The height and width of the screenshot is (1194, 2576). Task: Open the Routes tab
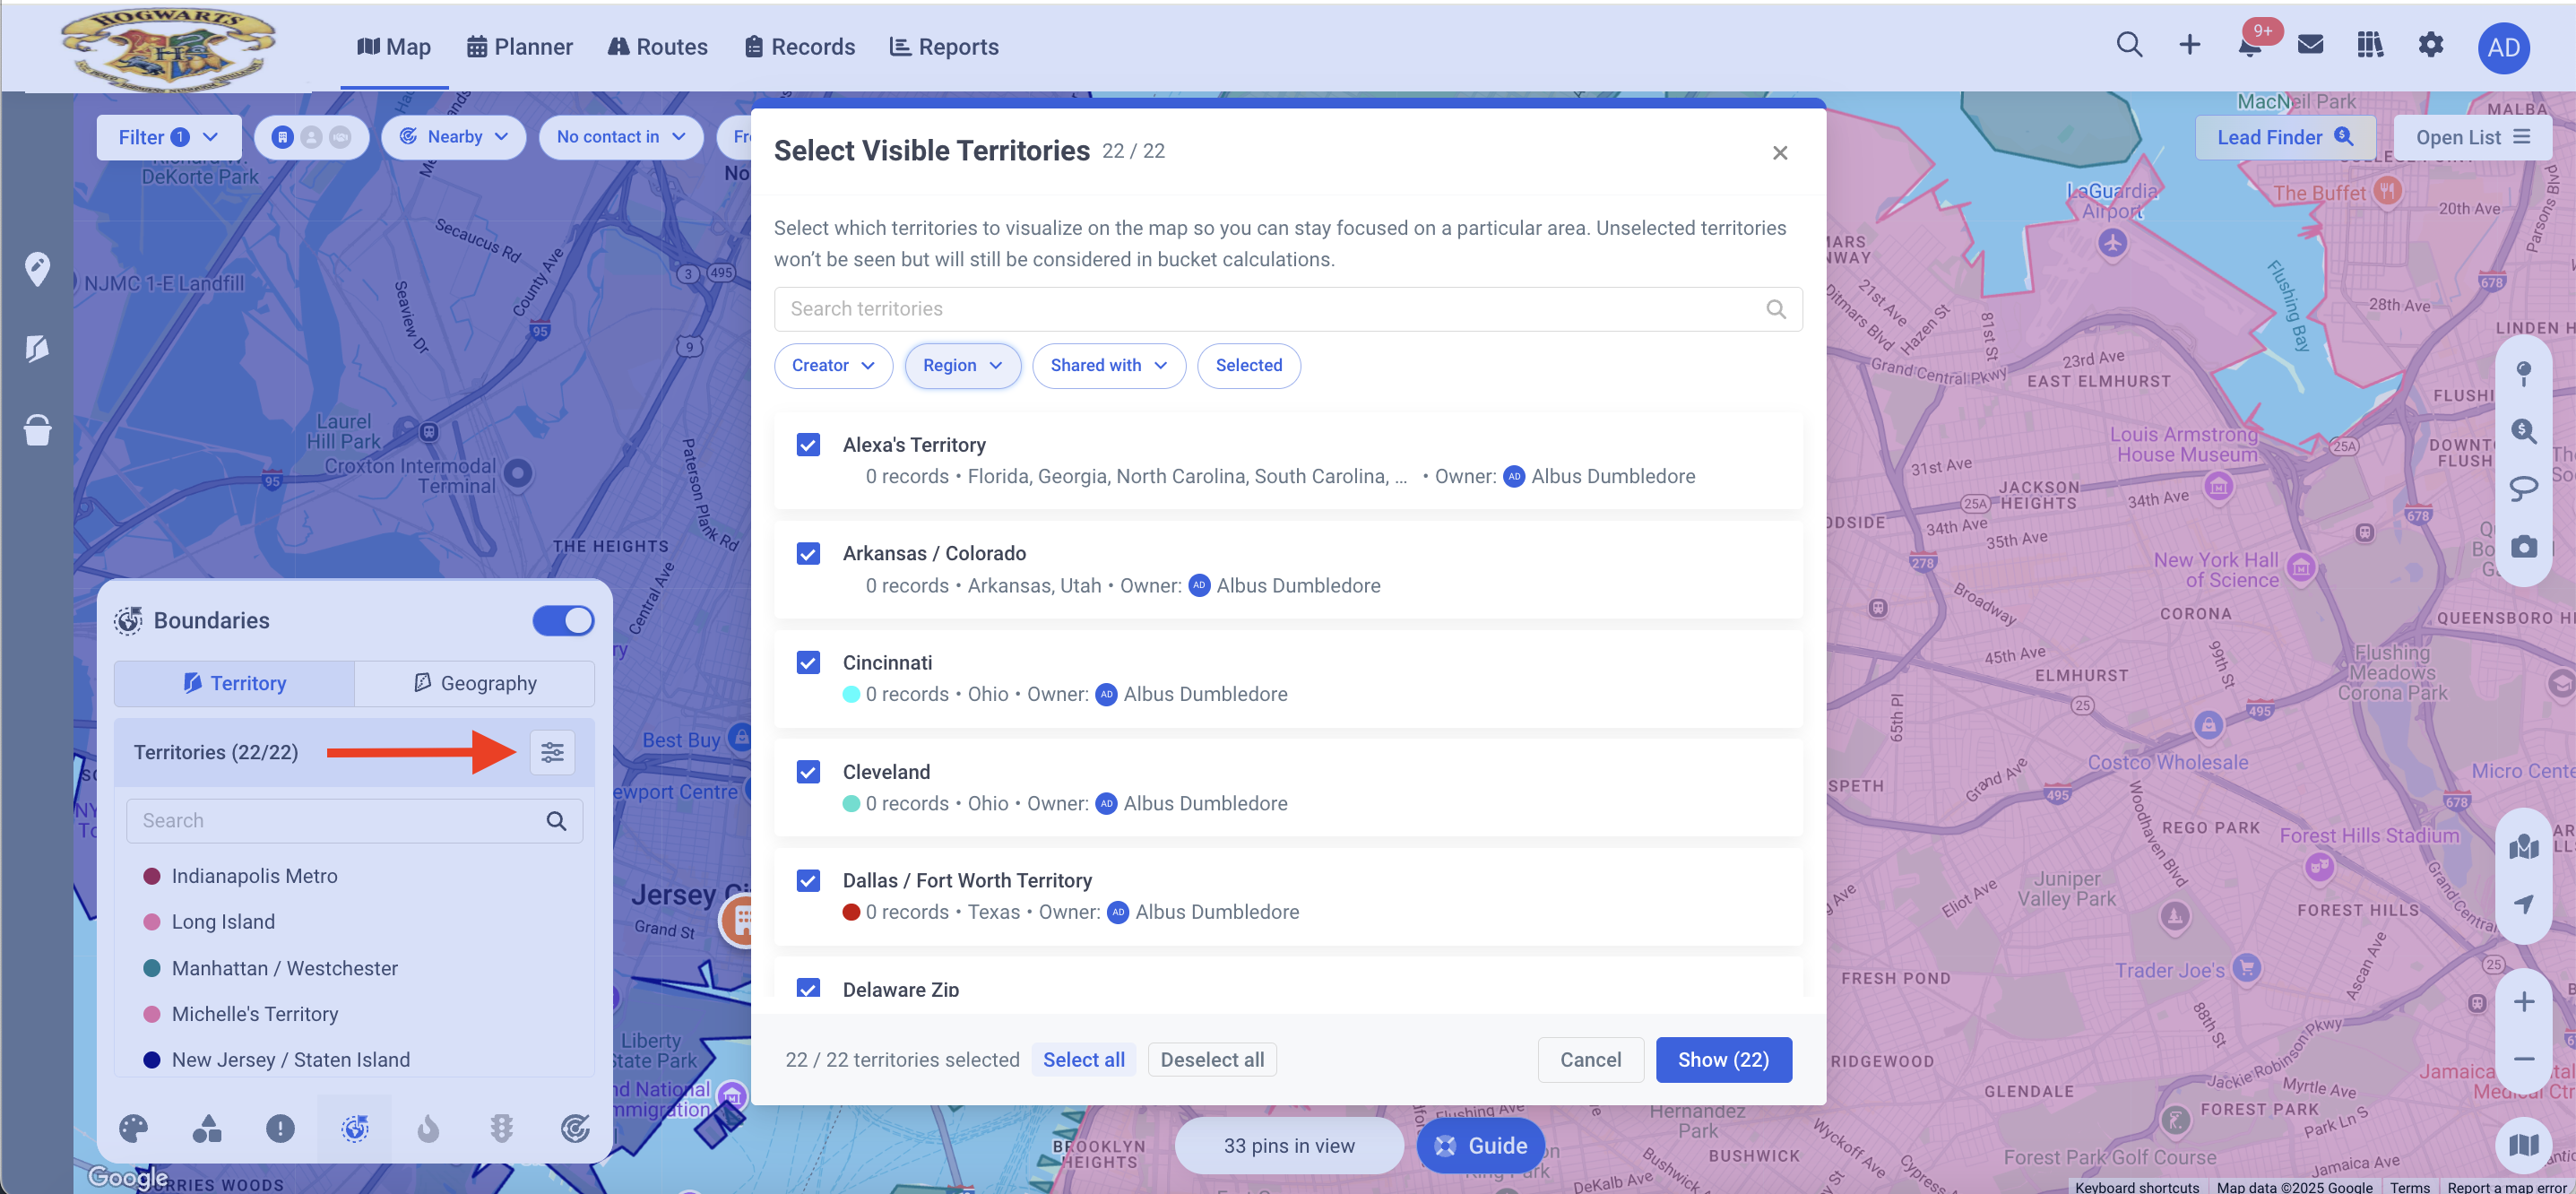[x=657, y=47]
